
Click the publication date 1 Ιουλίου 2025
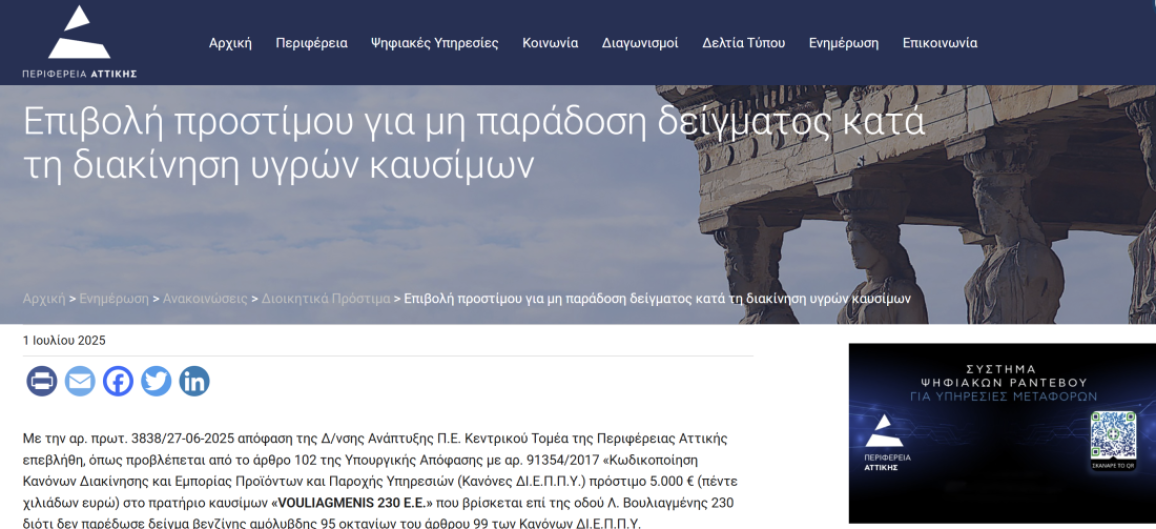click(x=64, y=340)
